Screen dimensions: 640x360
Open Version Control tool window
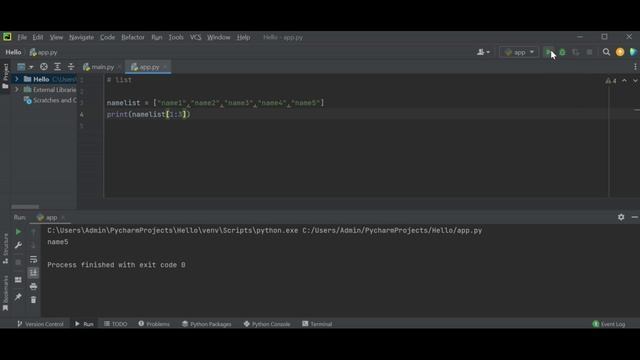tap(40, 324)
